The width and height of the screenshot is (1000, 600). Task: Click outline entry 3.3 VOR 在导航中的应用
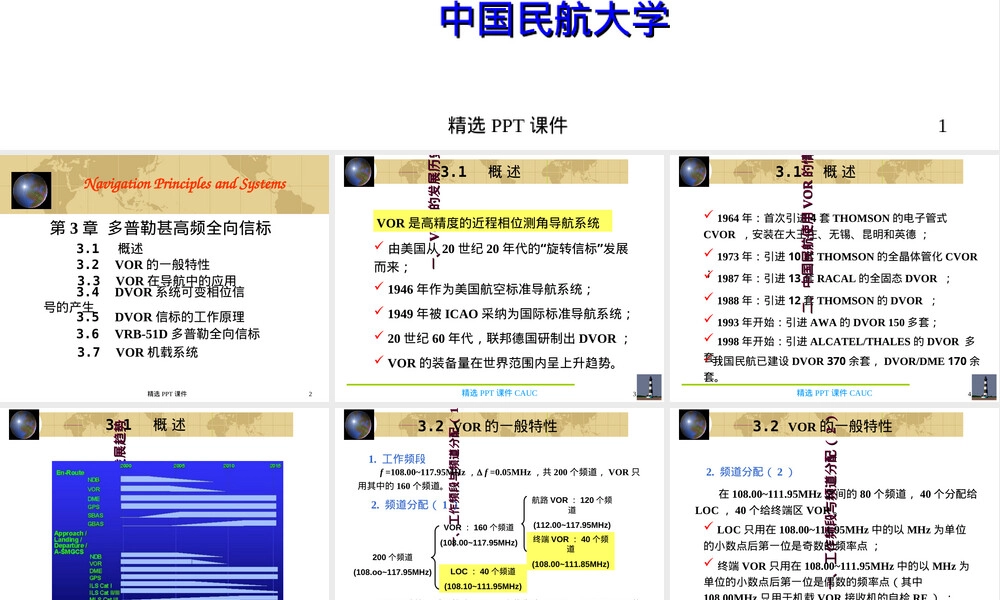tap(157, 281)
